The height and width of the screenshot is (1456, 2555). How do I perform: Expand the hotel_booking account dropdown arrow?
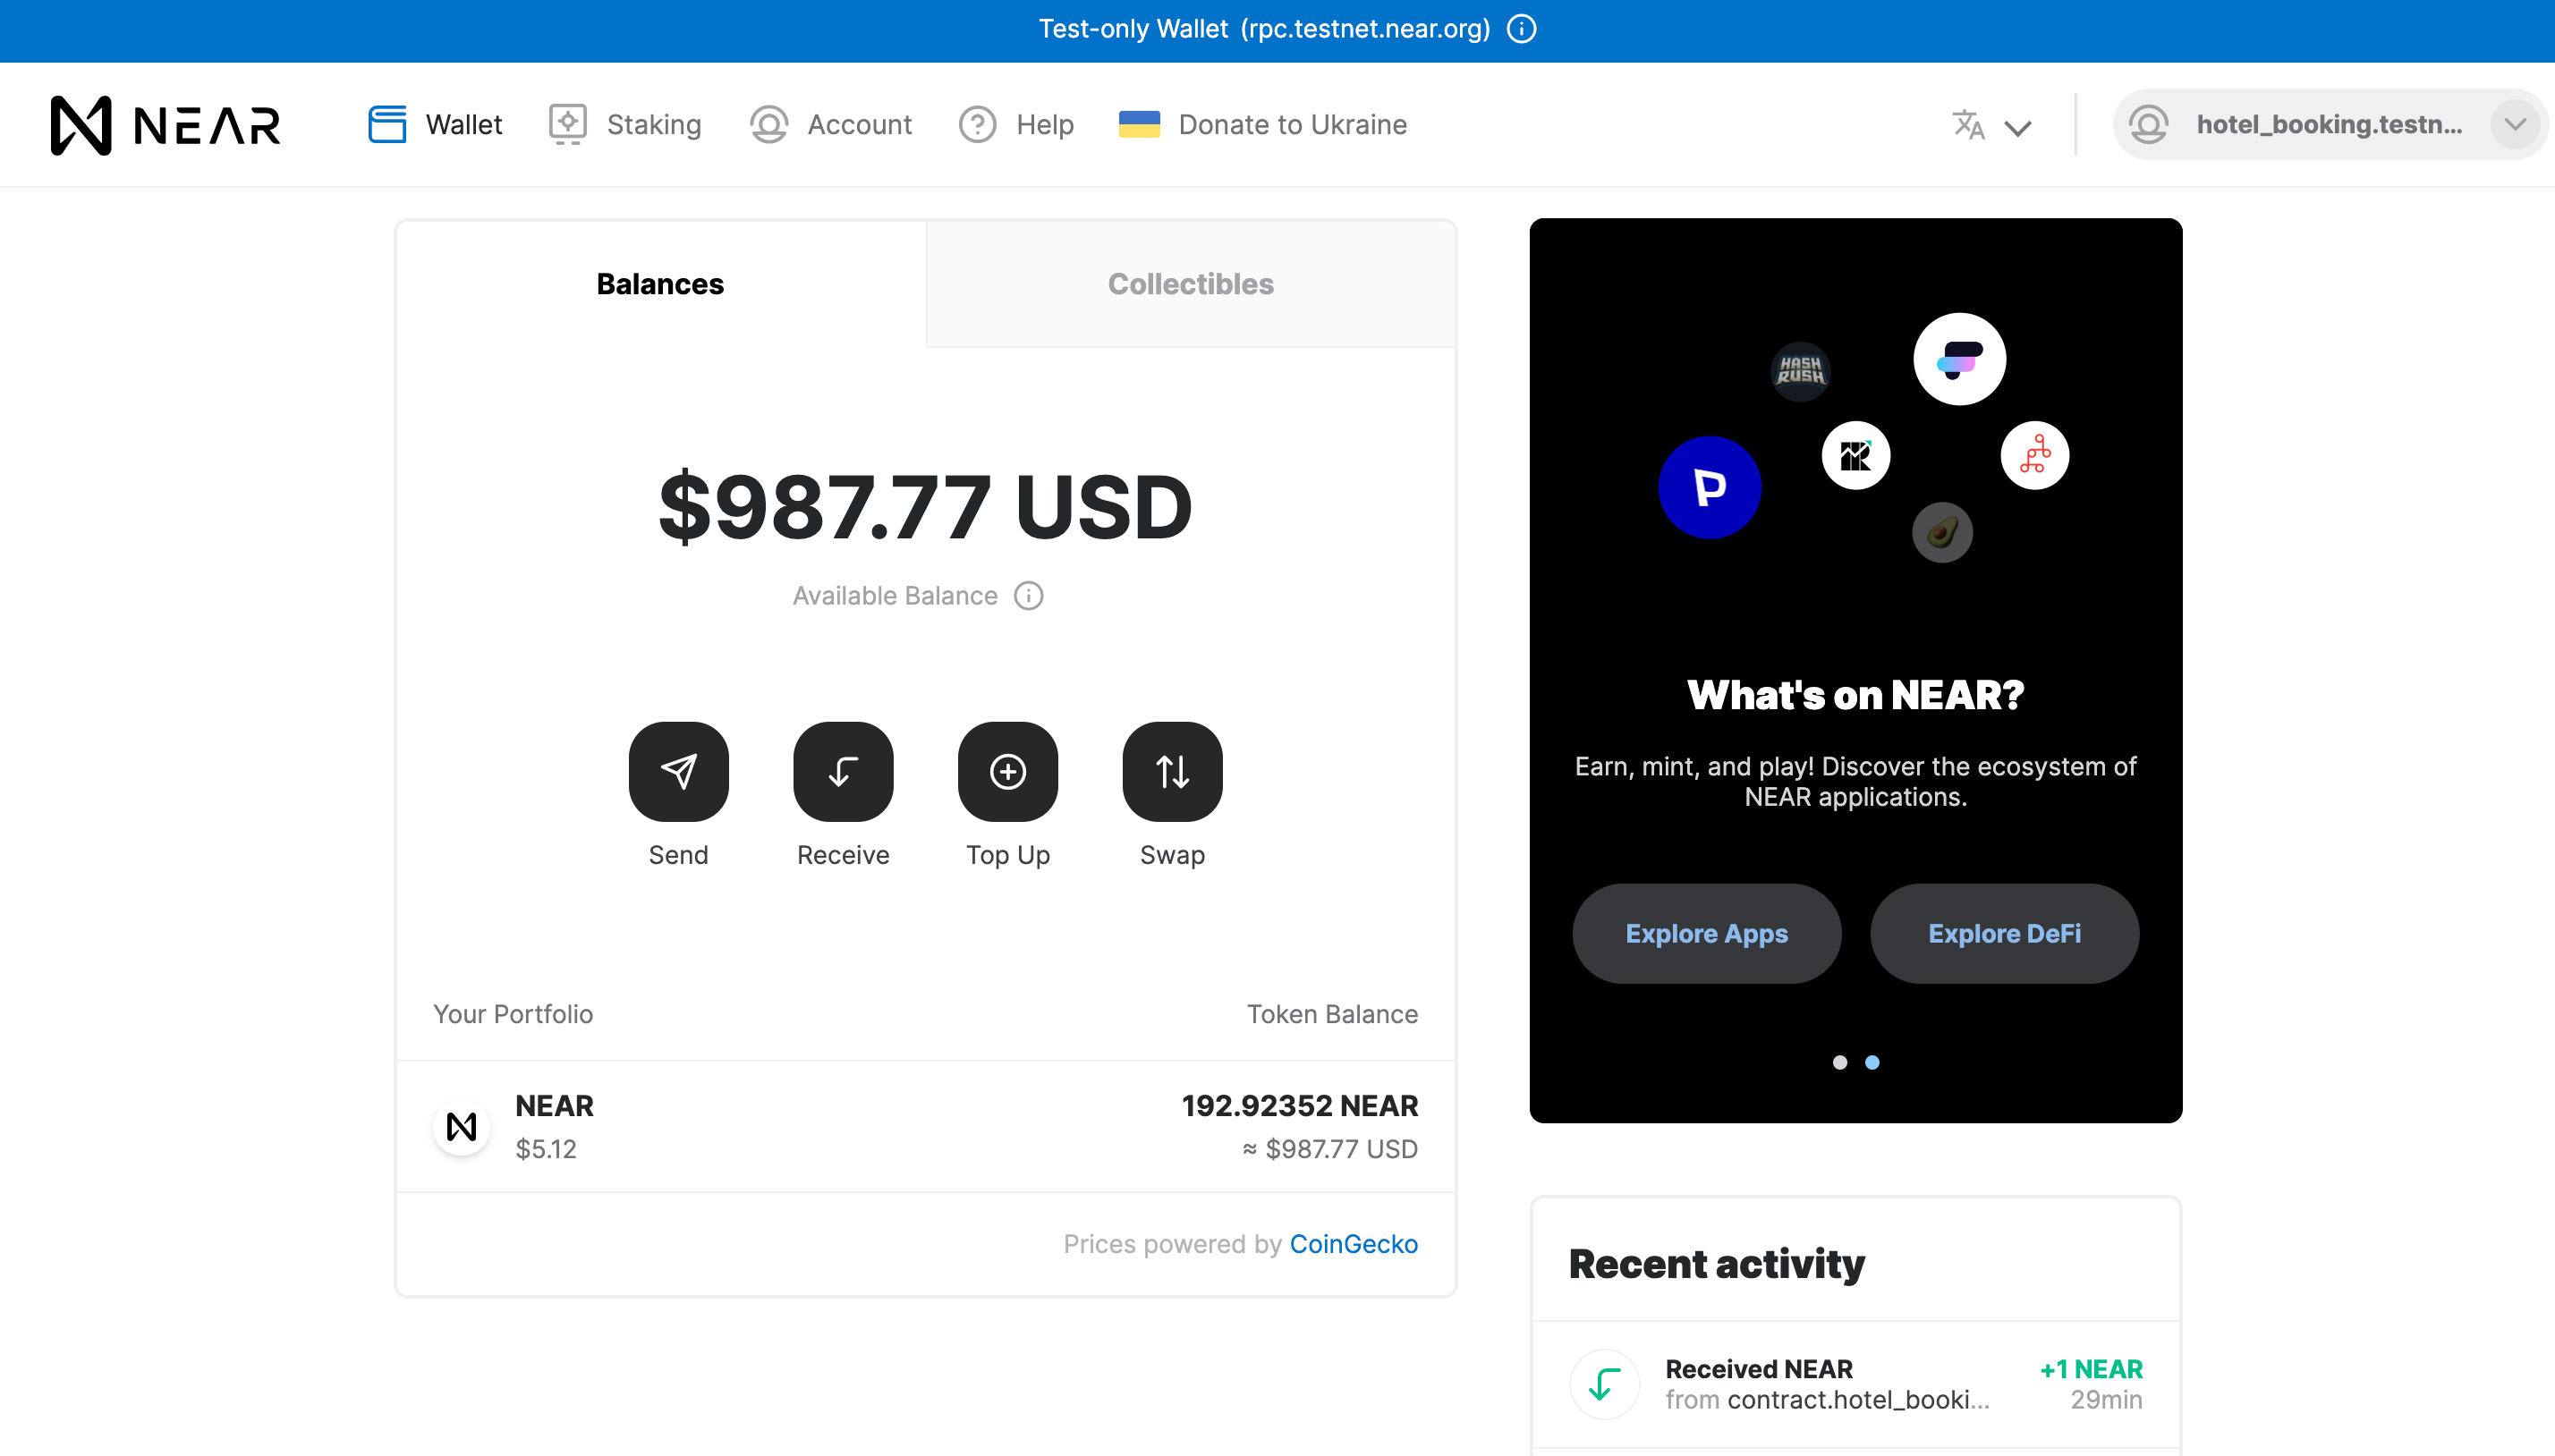(2515, 124)
